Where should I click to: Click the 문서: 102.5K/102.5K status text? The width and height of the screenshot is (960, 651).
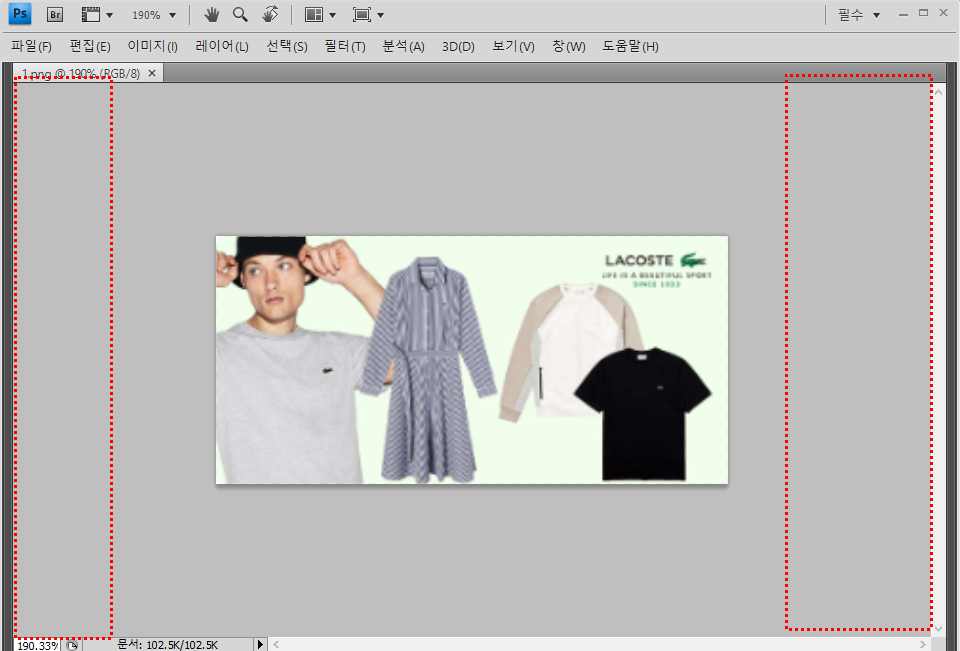168,645
